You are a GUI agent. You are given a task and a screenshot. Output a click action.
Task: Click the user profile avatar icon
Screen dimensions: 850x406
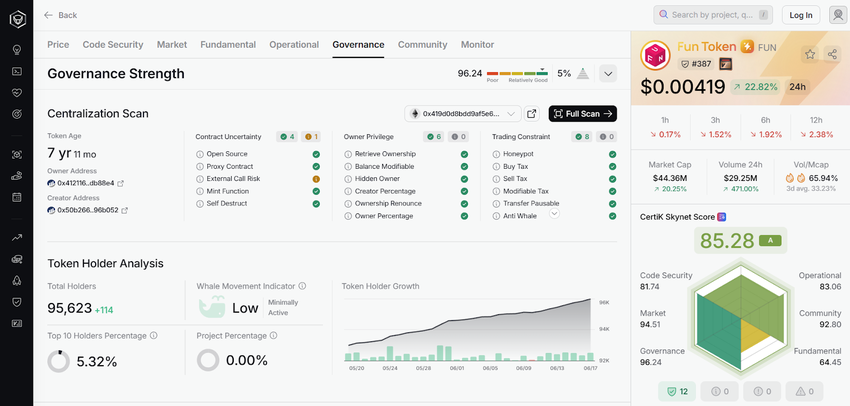coord(837,15)
